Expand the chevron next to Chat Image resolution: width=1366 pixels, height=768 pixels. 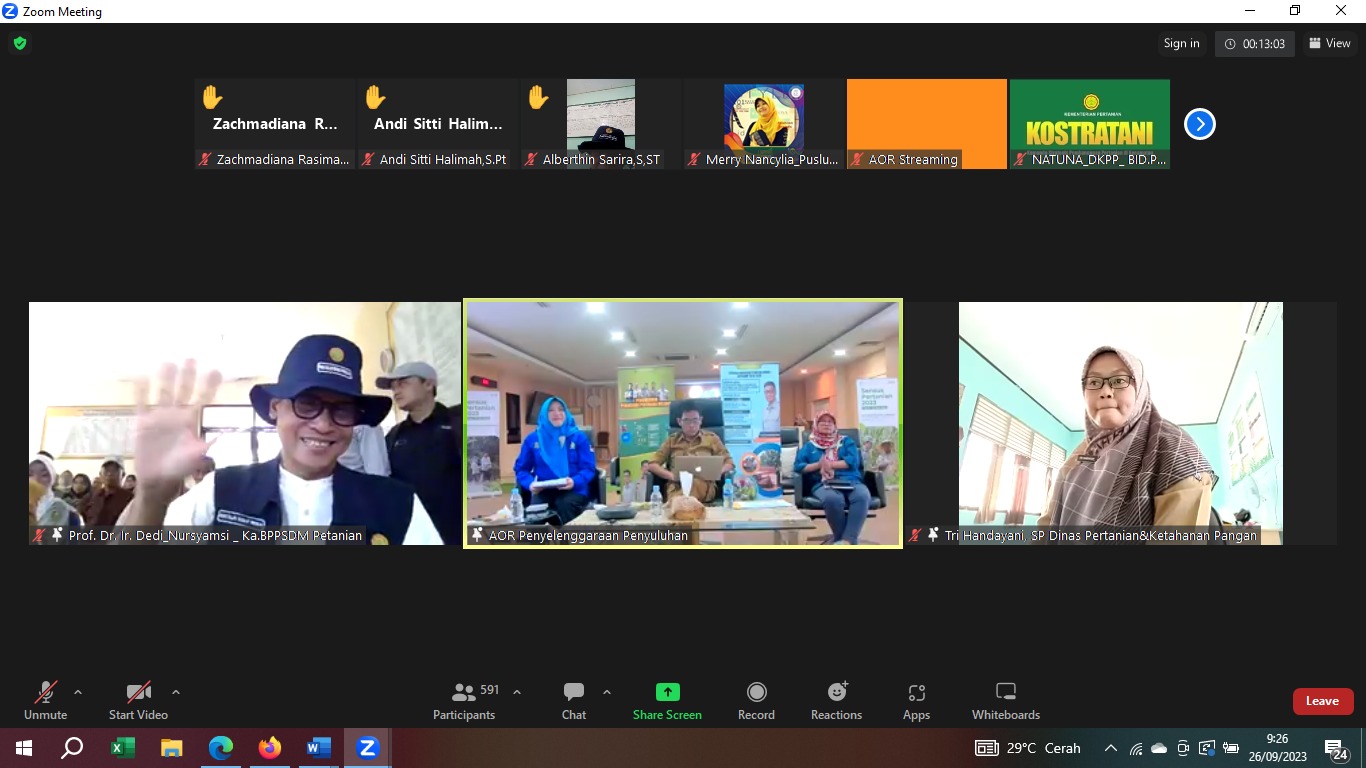607,692
